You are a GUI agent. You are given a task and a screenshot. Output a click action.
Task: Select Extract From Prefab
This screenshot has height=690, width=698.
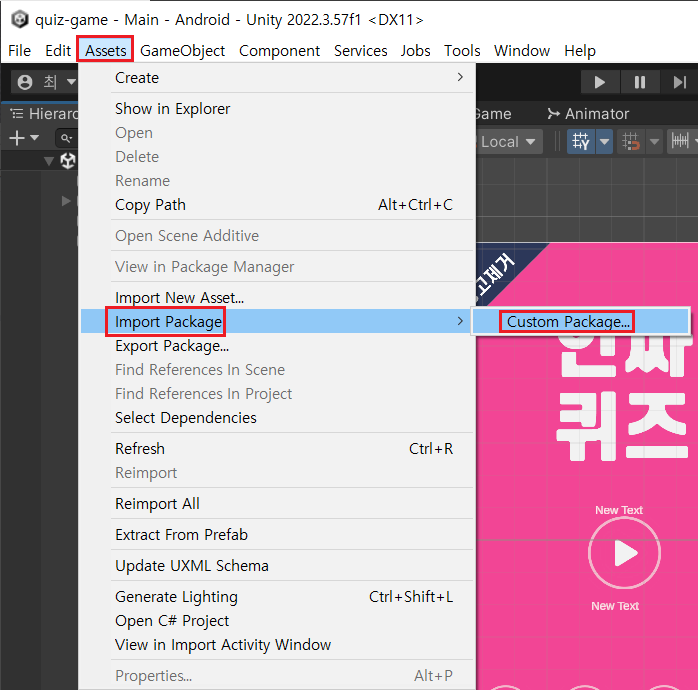pos(277,535)
